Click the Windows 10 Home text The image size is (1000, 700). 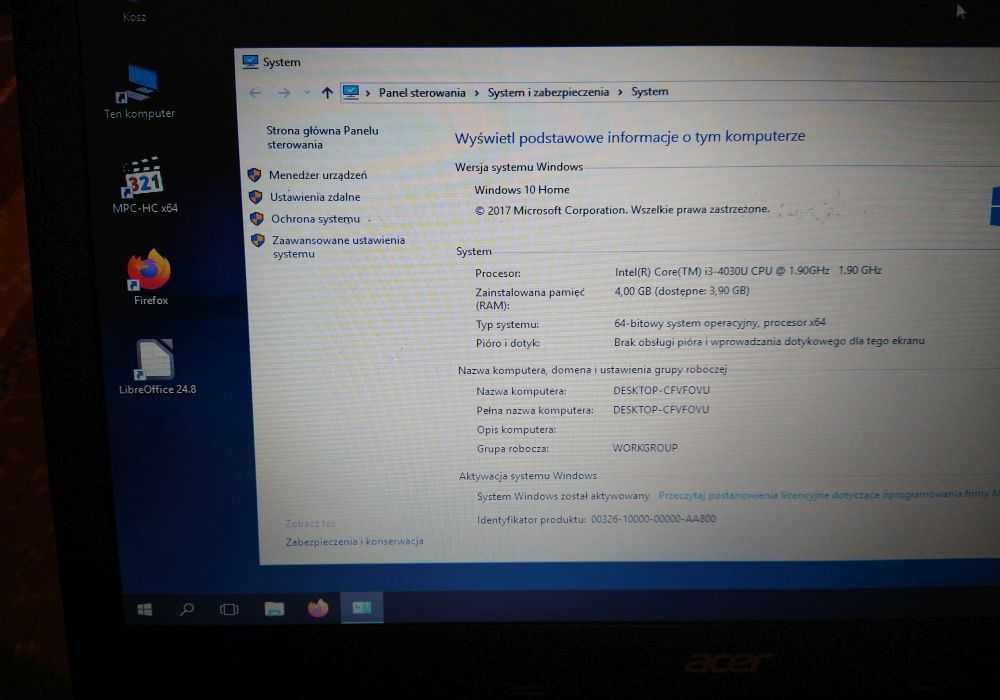click(x=522, y=189)
